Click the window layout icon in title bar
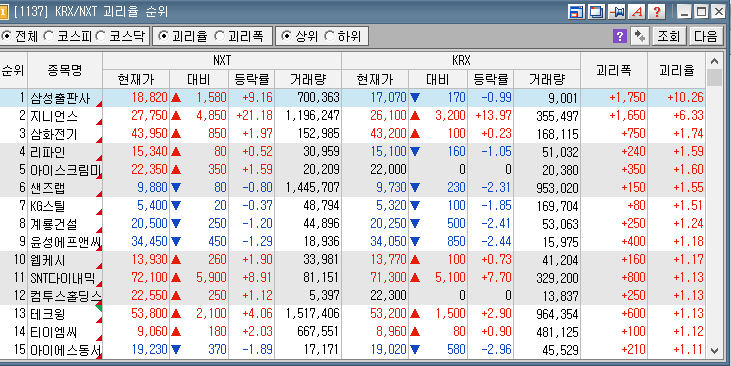 [576, 12]
